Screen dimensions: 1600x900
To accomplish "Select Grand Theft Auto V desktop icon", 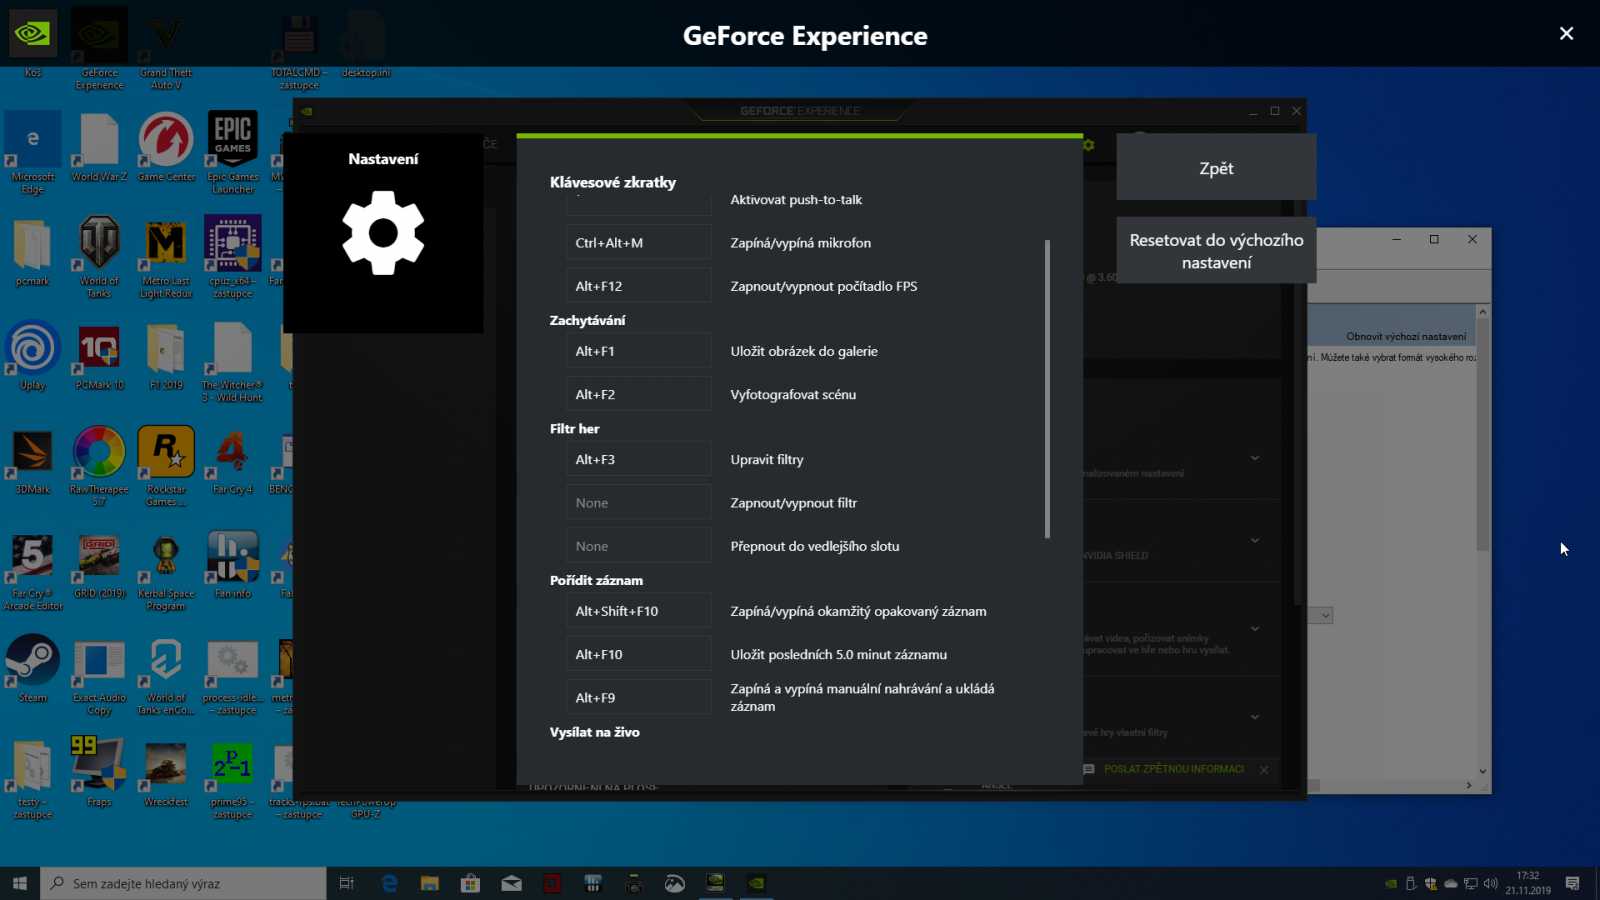I will click(166, 50).
